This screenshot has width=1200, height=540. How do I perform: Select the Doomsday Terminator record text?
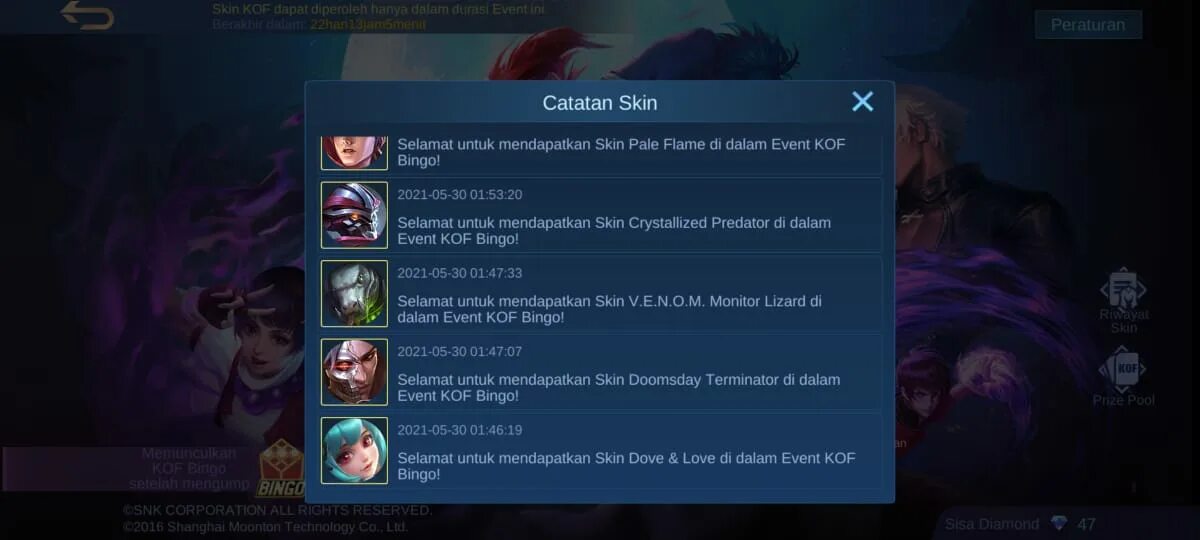point(619,388)
